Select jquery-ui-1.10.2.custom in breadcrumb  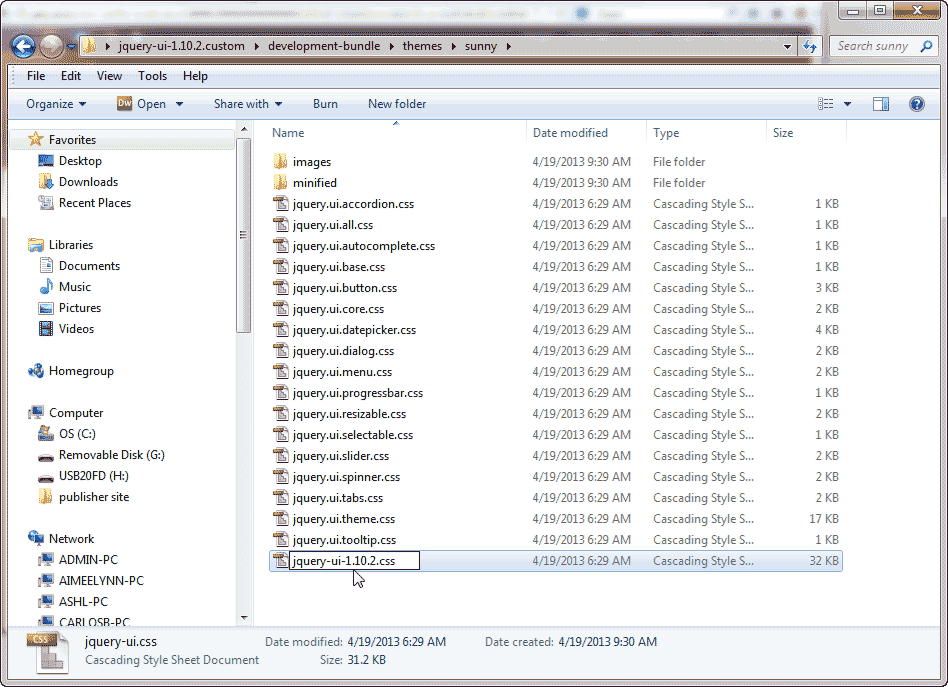pyautogui.click(x=181, y=46)
